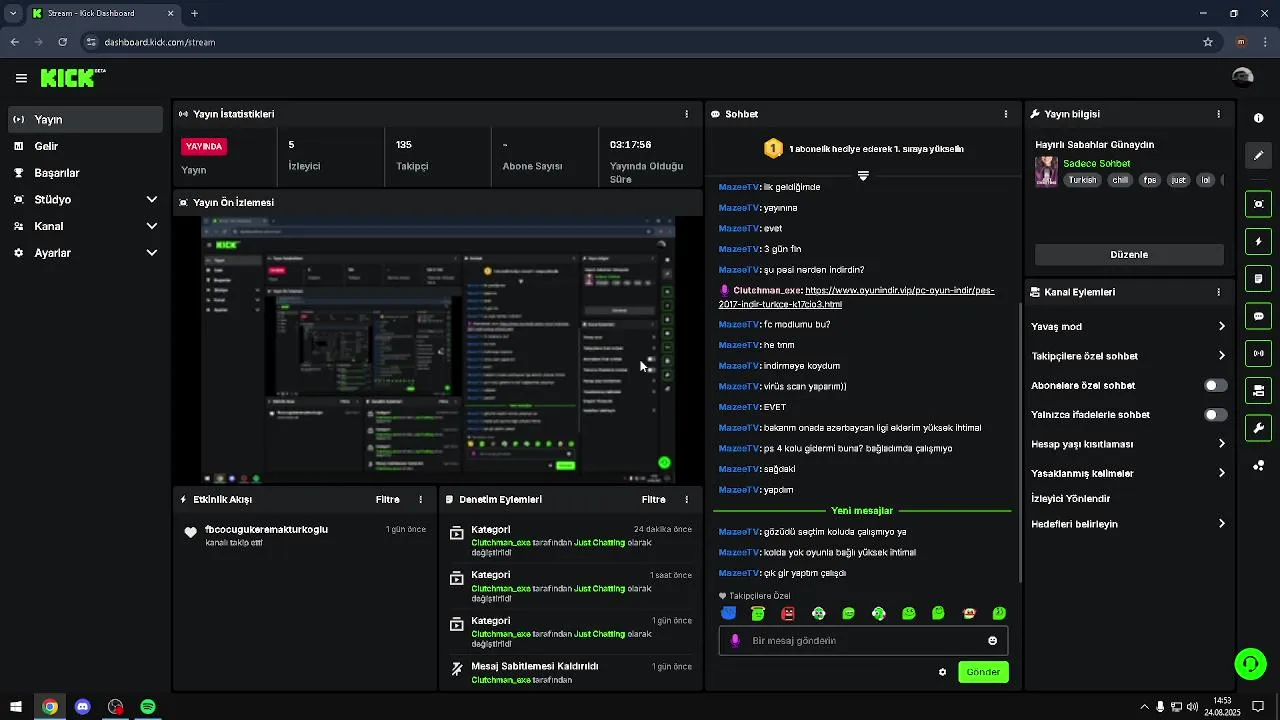Open the info icon in the right sidebar

(1258, 118)
